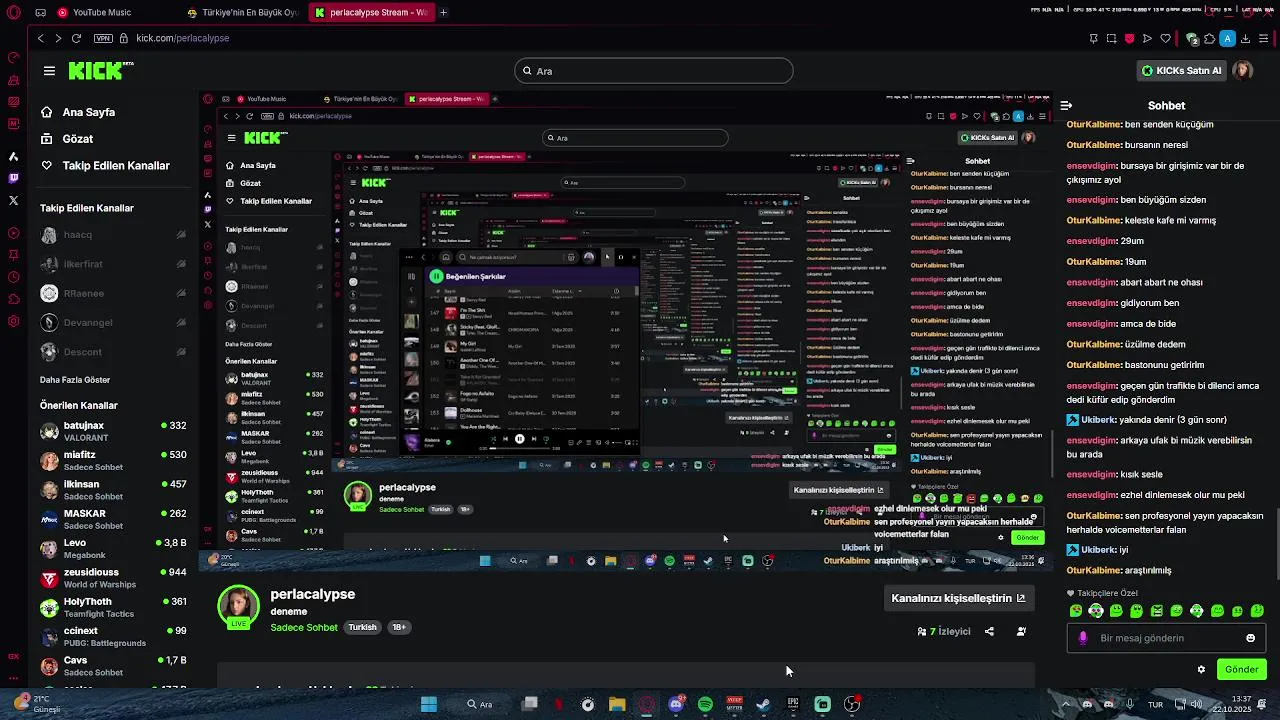The image size is (1280, 720).
Task: Select the Devanngel followed channel
Action: point(113,323)
